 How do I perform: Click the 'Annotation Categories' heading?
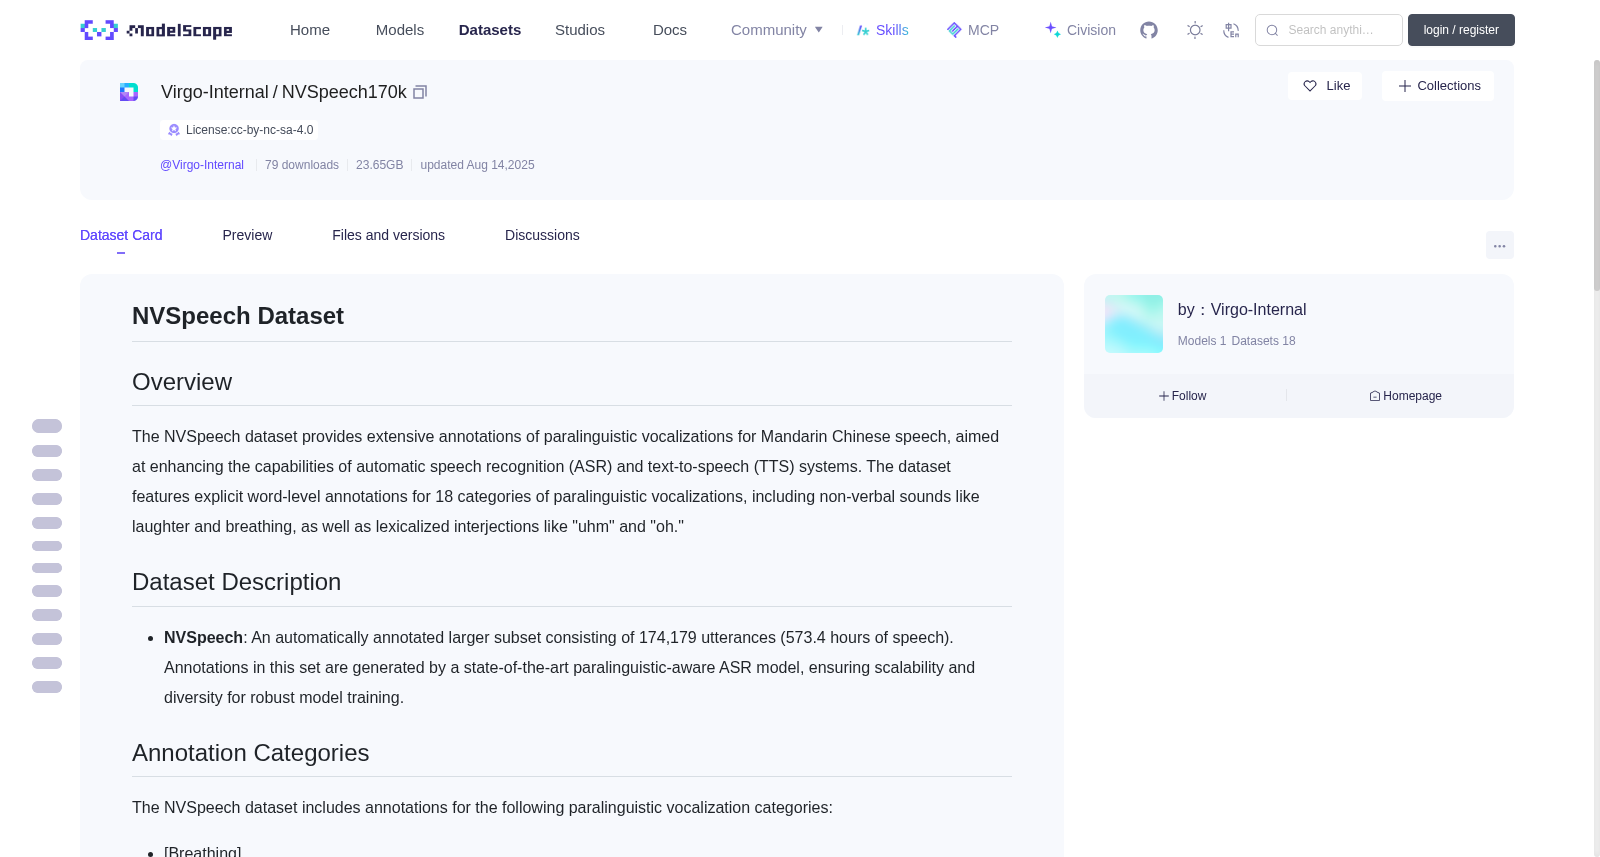251,753
